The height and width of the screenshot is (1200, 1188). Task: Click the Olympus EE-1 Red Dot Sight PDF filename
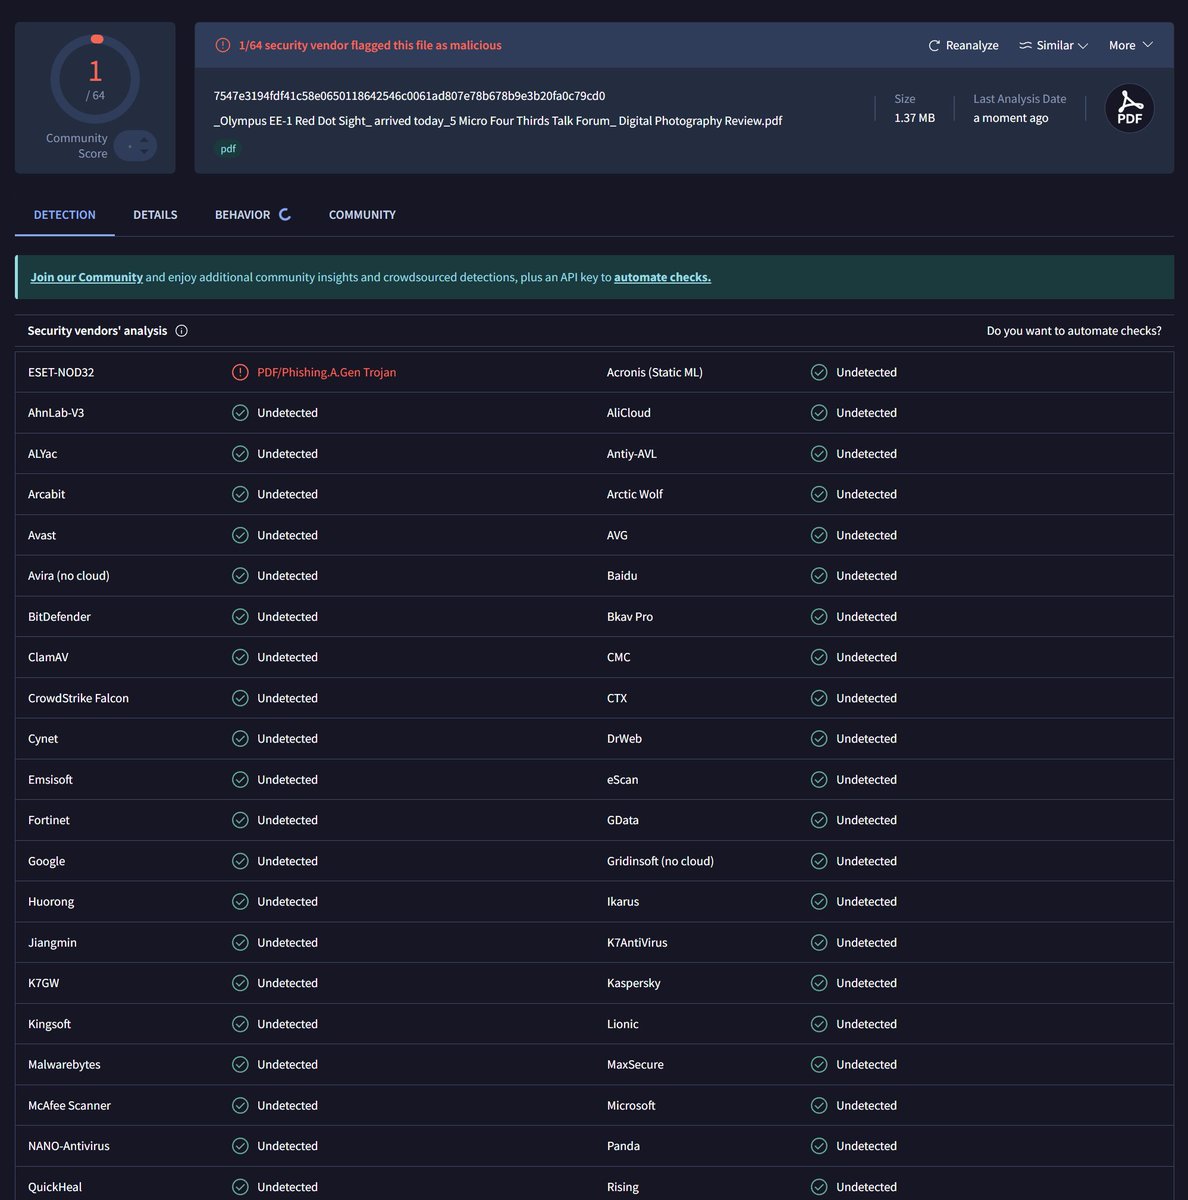(x=498, y=121)
